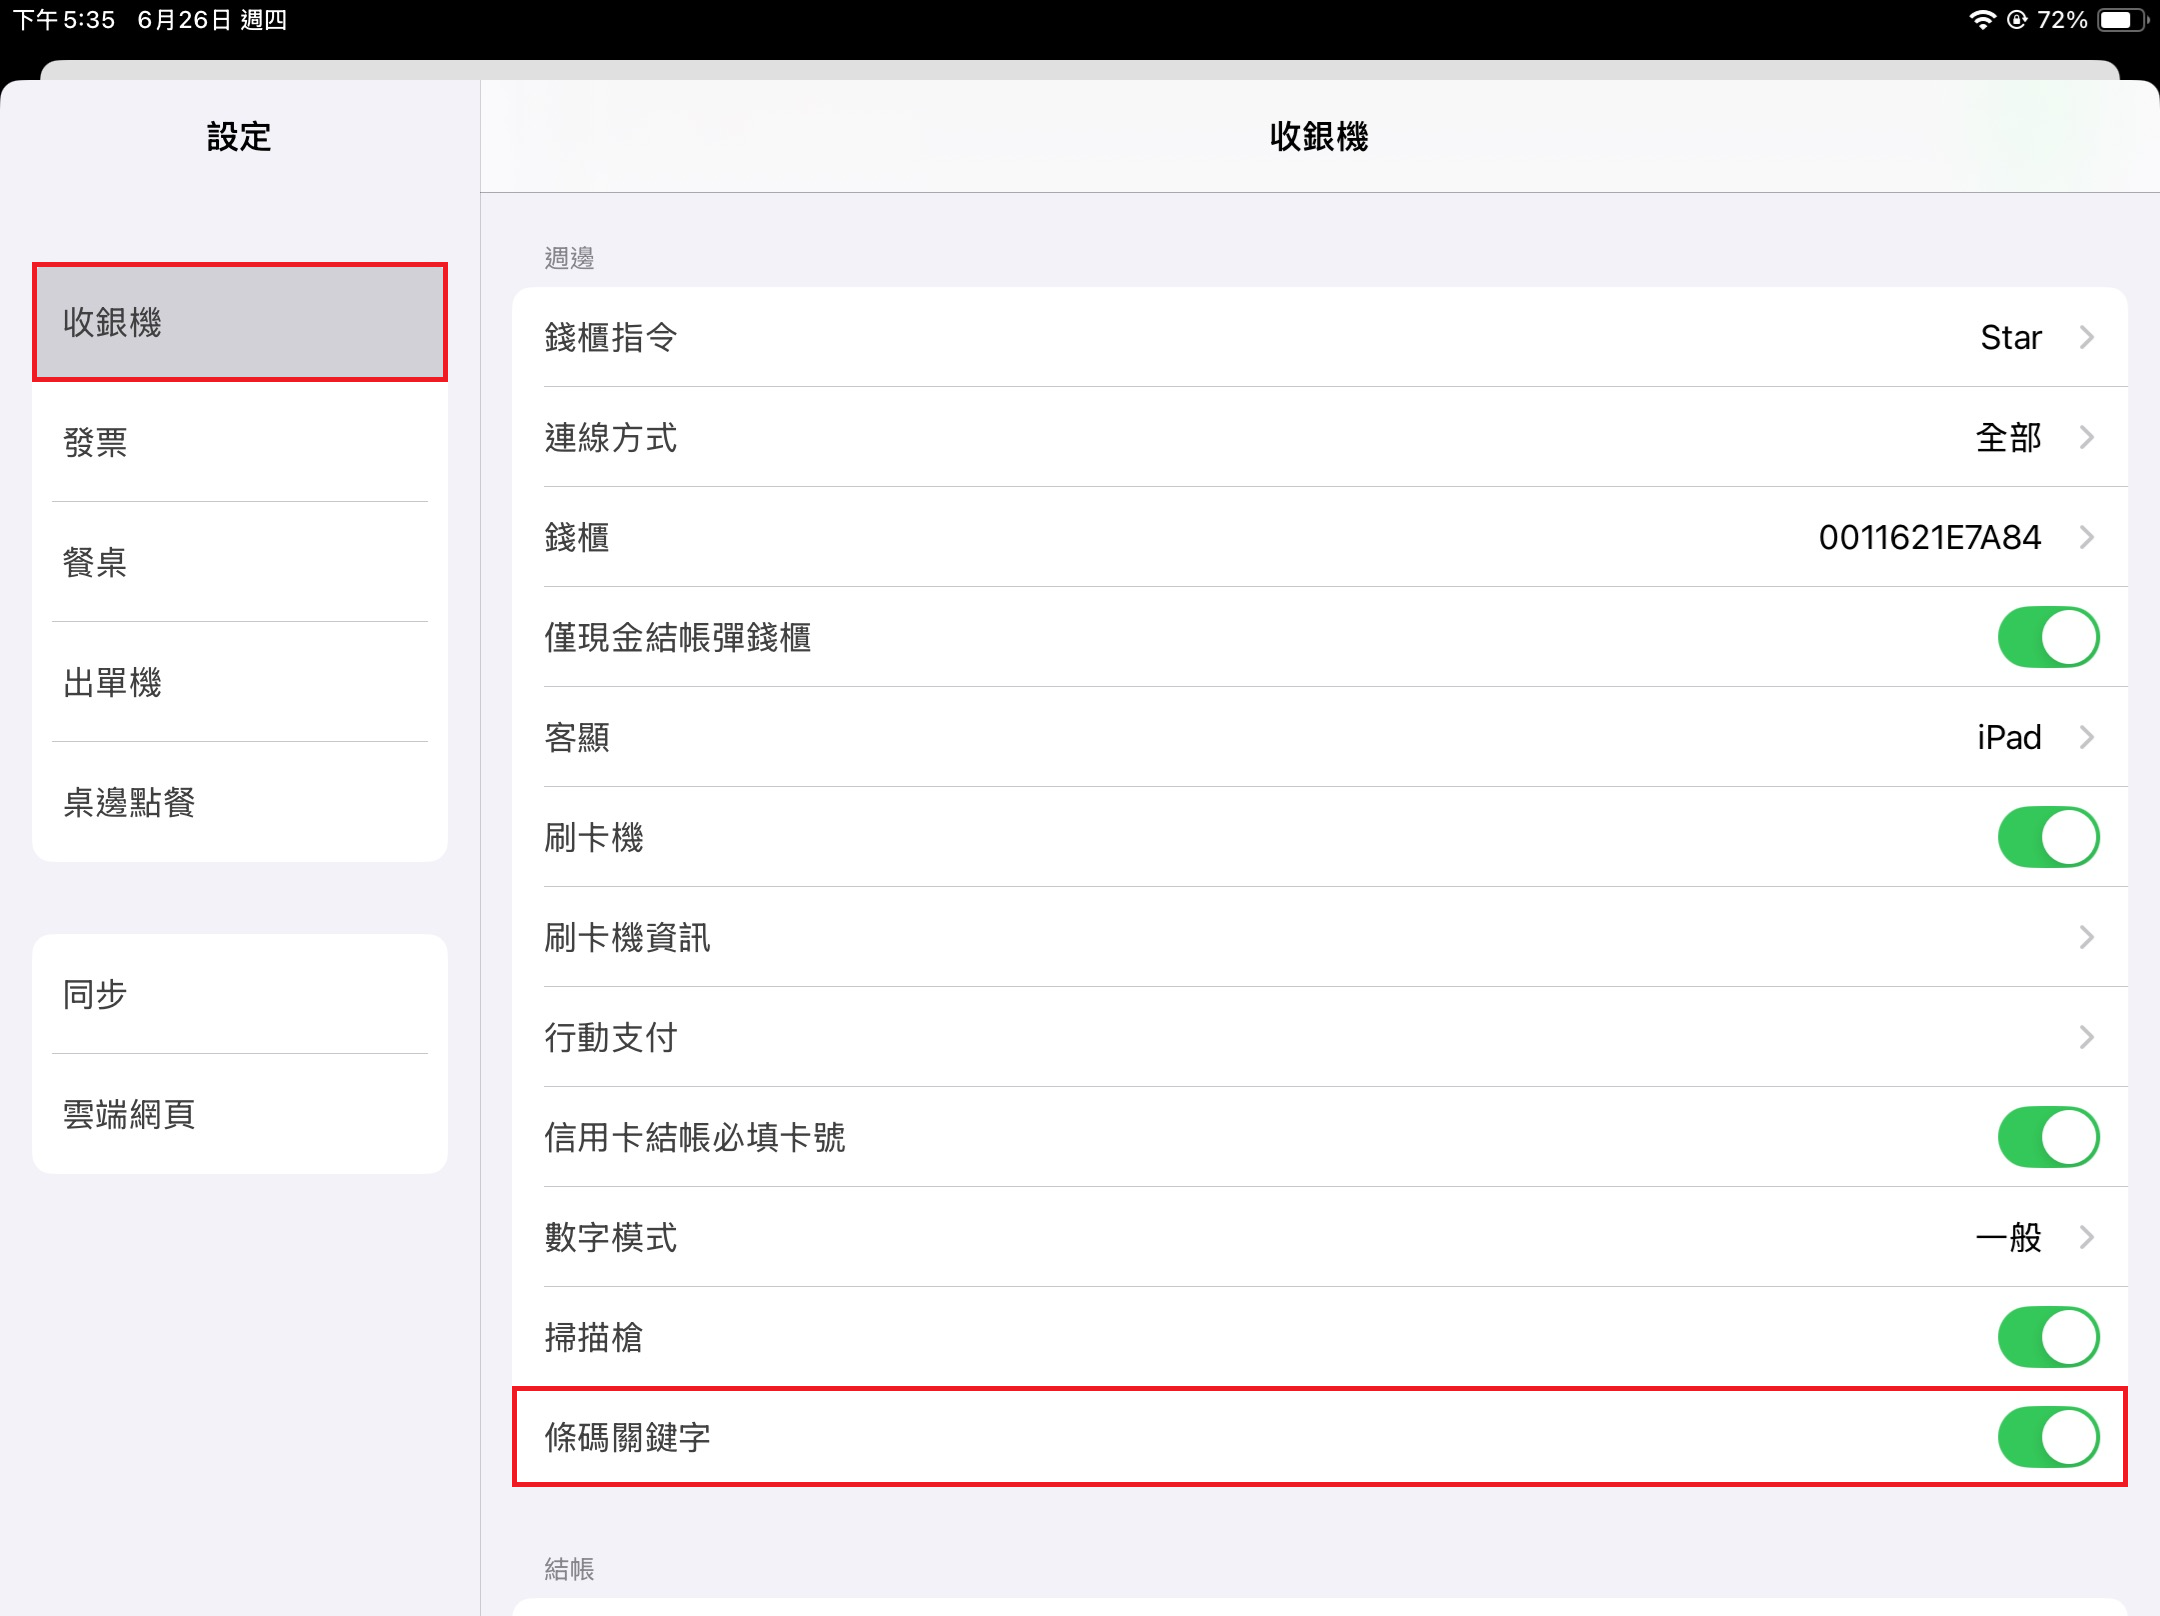Tap the battery indicator icon
Screen dimensions: 2160x1616
click(2121, 20)
